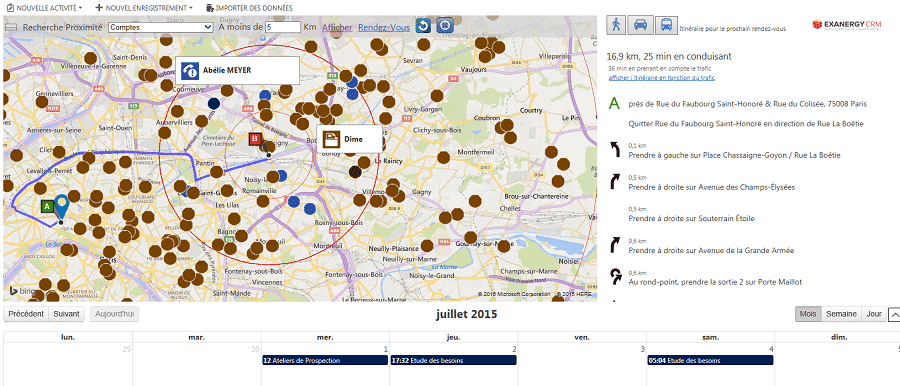Click the map panel handle icon left of Recherche Proximité

click(x=10, y=27)
